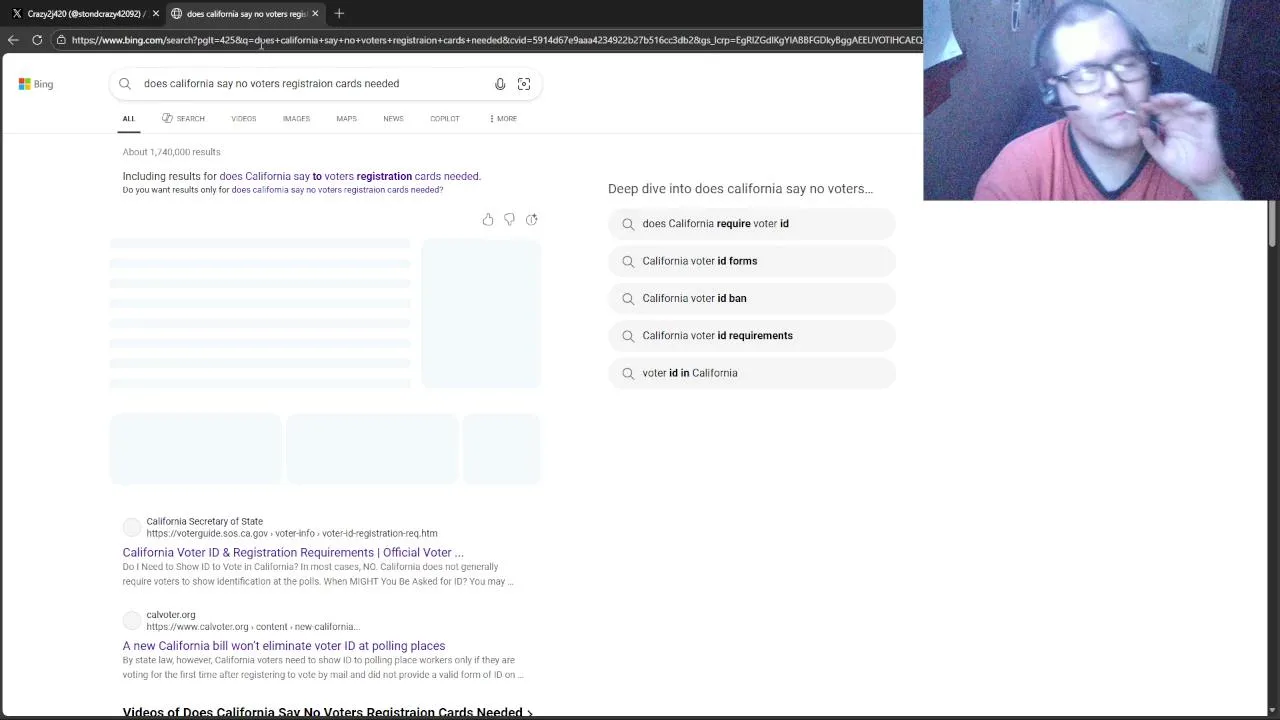The width and height of the screenshot is (1280, 720).
Task: Search only for original misspelled query
Action: (x=337, y=190)
